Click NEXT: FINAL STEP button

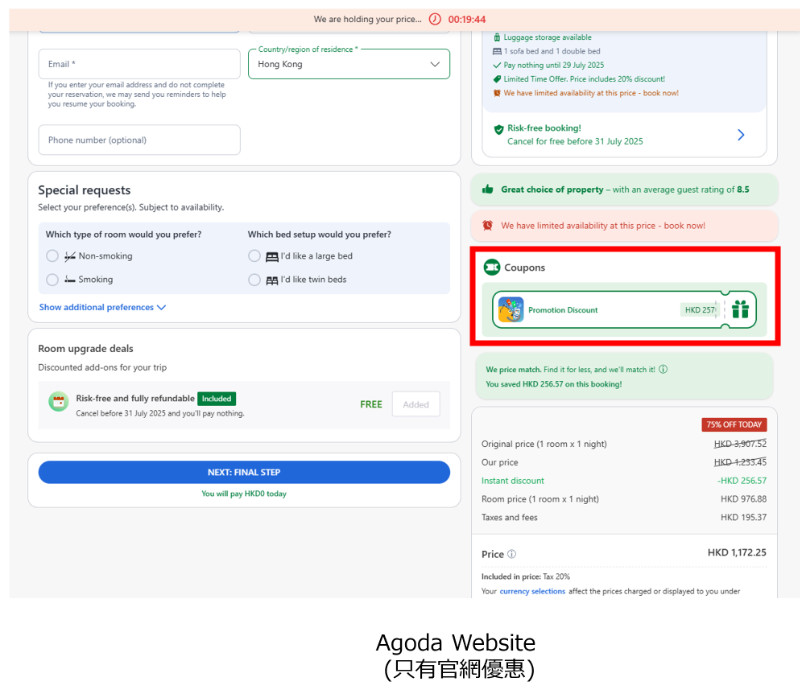(244, 472)
